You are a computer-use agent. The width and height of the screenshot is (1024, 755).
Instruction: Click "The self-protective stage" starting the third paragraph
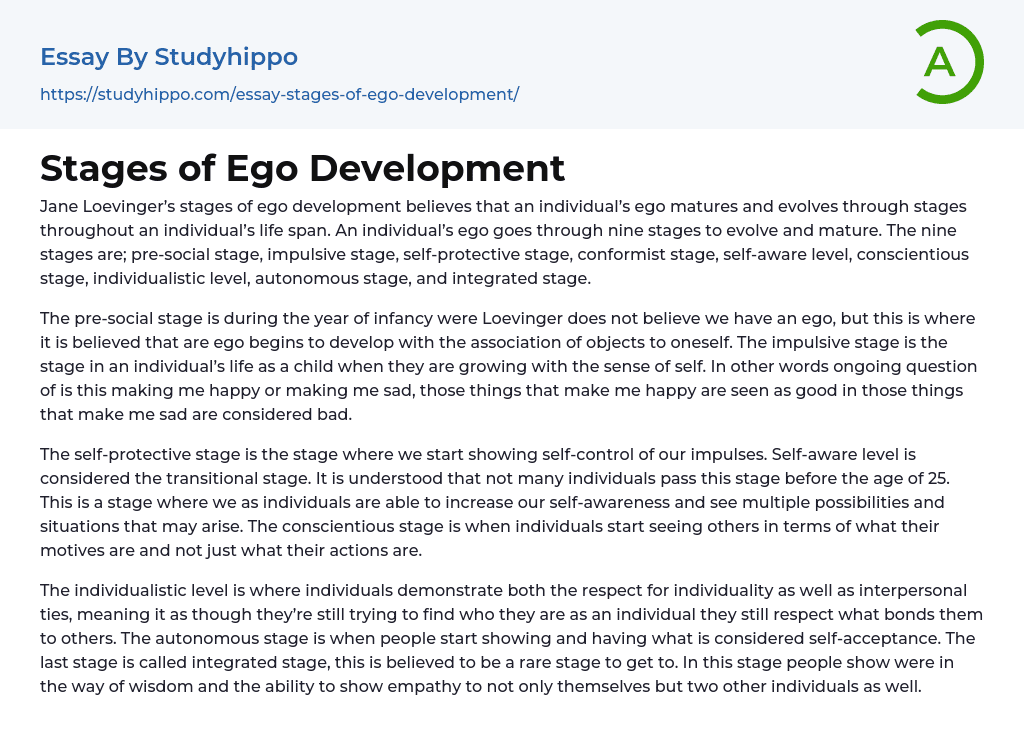coord(138,454)
